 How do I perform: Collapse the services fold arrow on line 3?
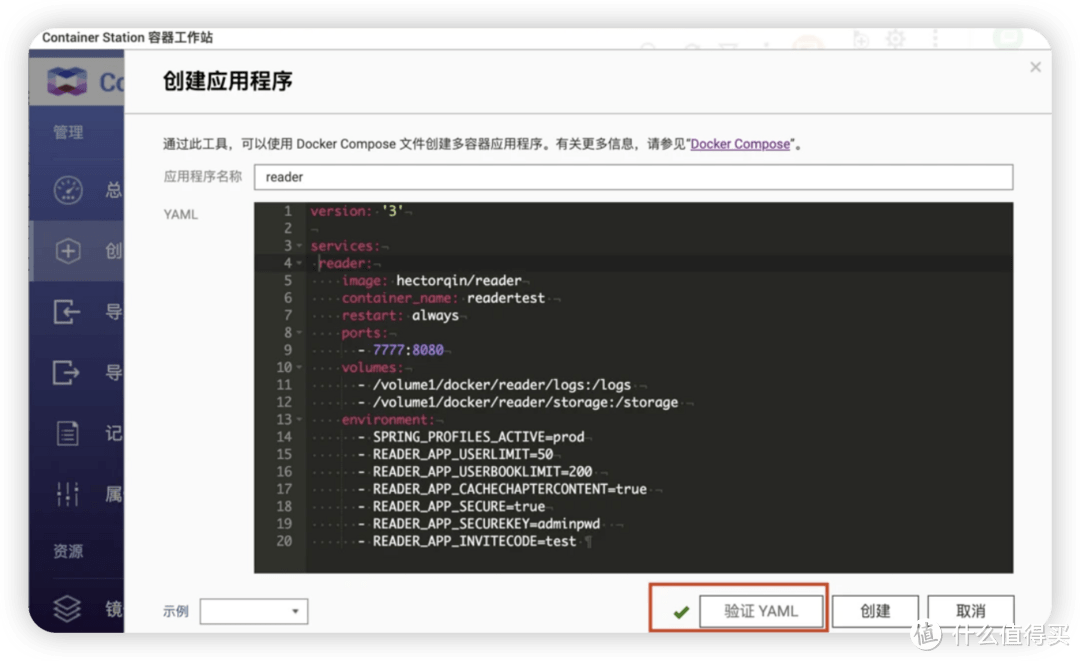[299, 246]
